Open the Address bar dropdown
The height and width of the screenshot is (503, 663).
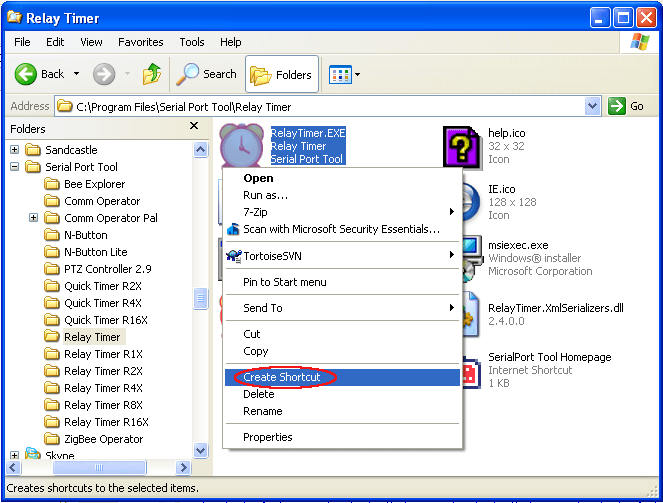tap(592, 106)
